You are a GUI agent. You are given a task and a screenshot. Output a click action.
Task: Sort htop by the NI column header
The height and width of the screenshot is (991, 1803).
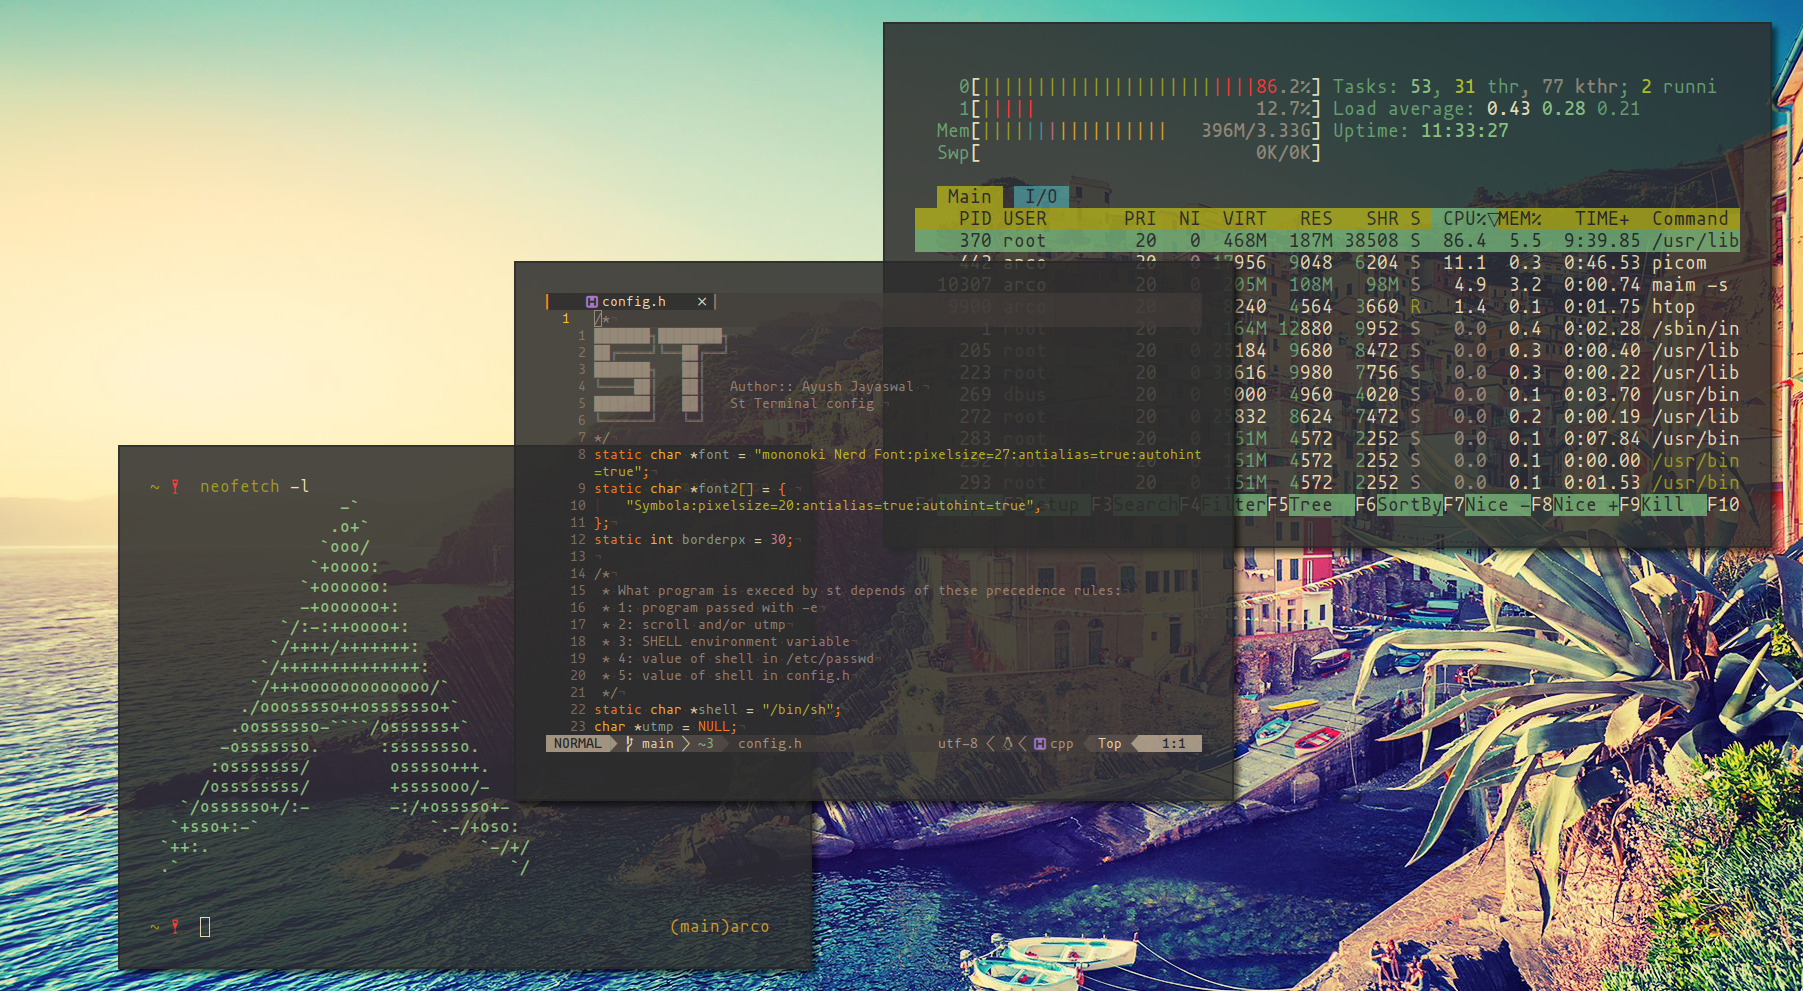[x=1189, y=219]
